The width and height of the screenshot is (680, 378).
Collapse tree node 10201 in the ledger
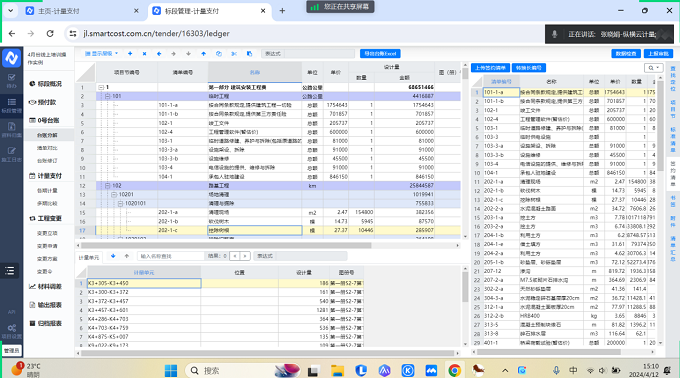point(114,195)
